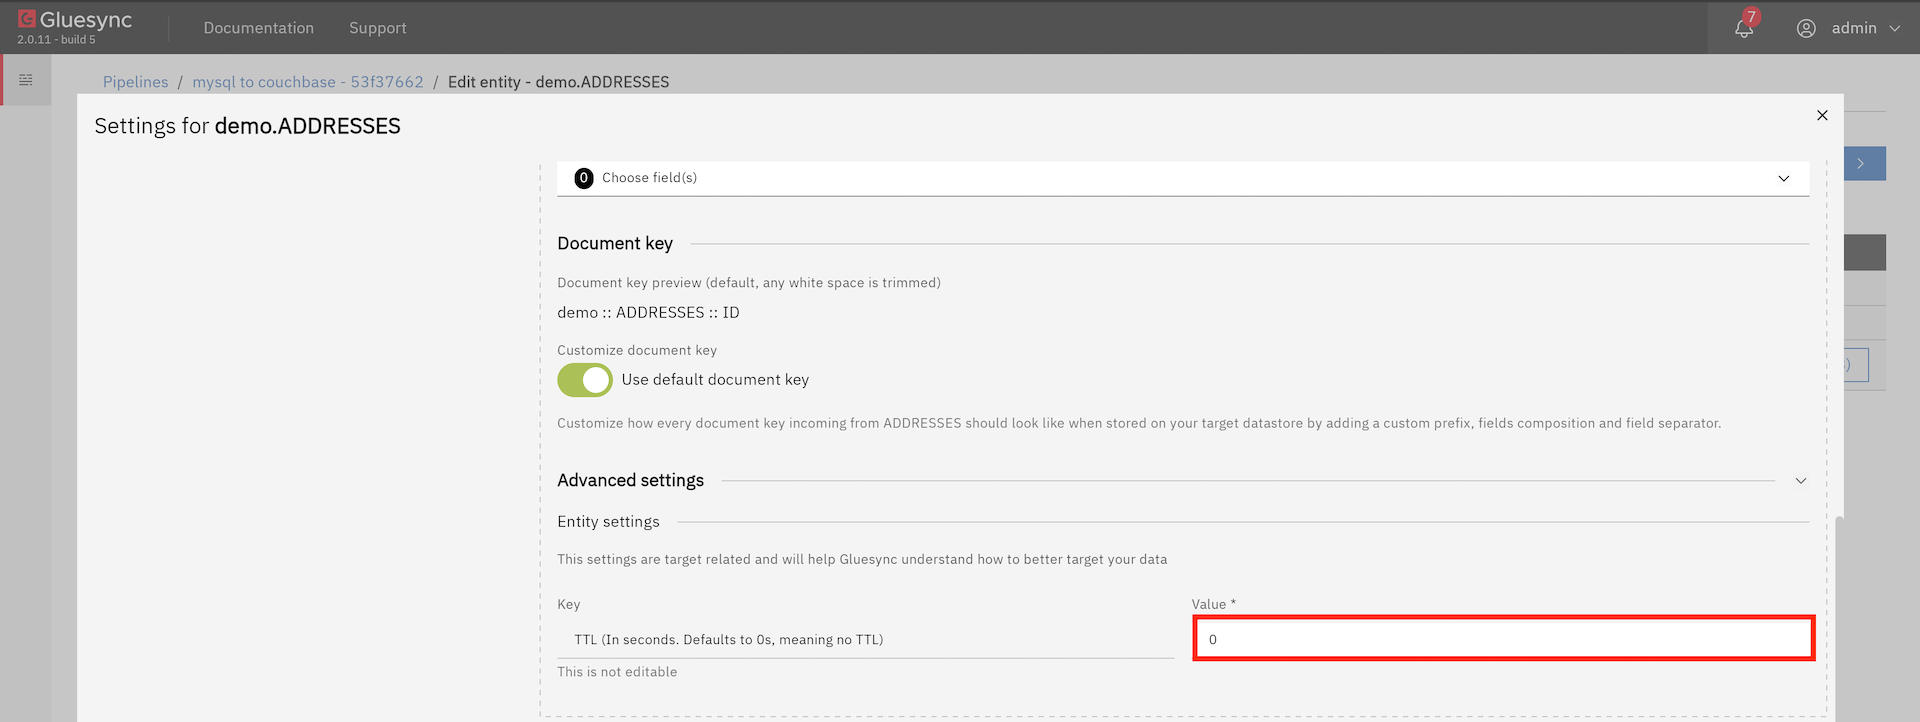Image resolution: width=1920 pixels, height=722 pixels.
Task: Close the Settings dialog
Action: 1822,115
